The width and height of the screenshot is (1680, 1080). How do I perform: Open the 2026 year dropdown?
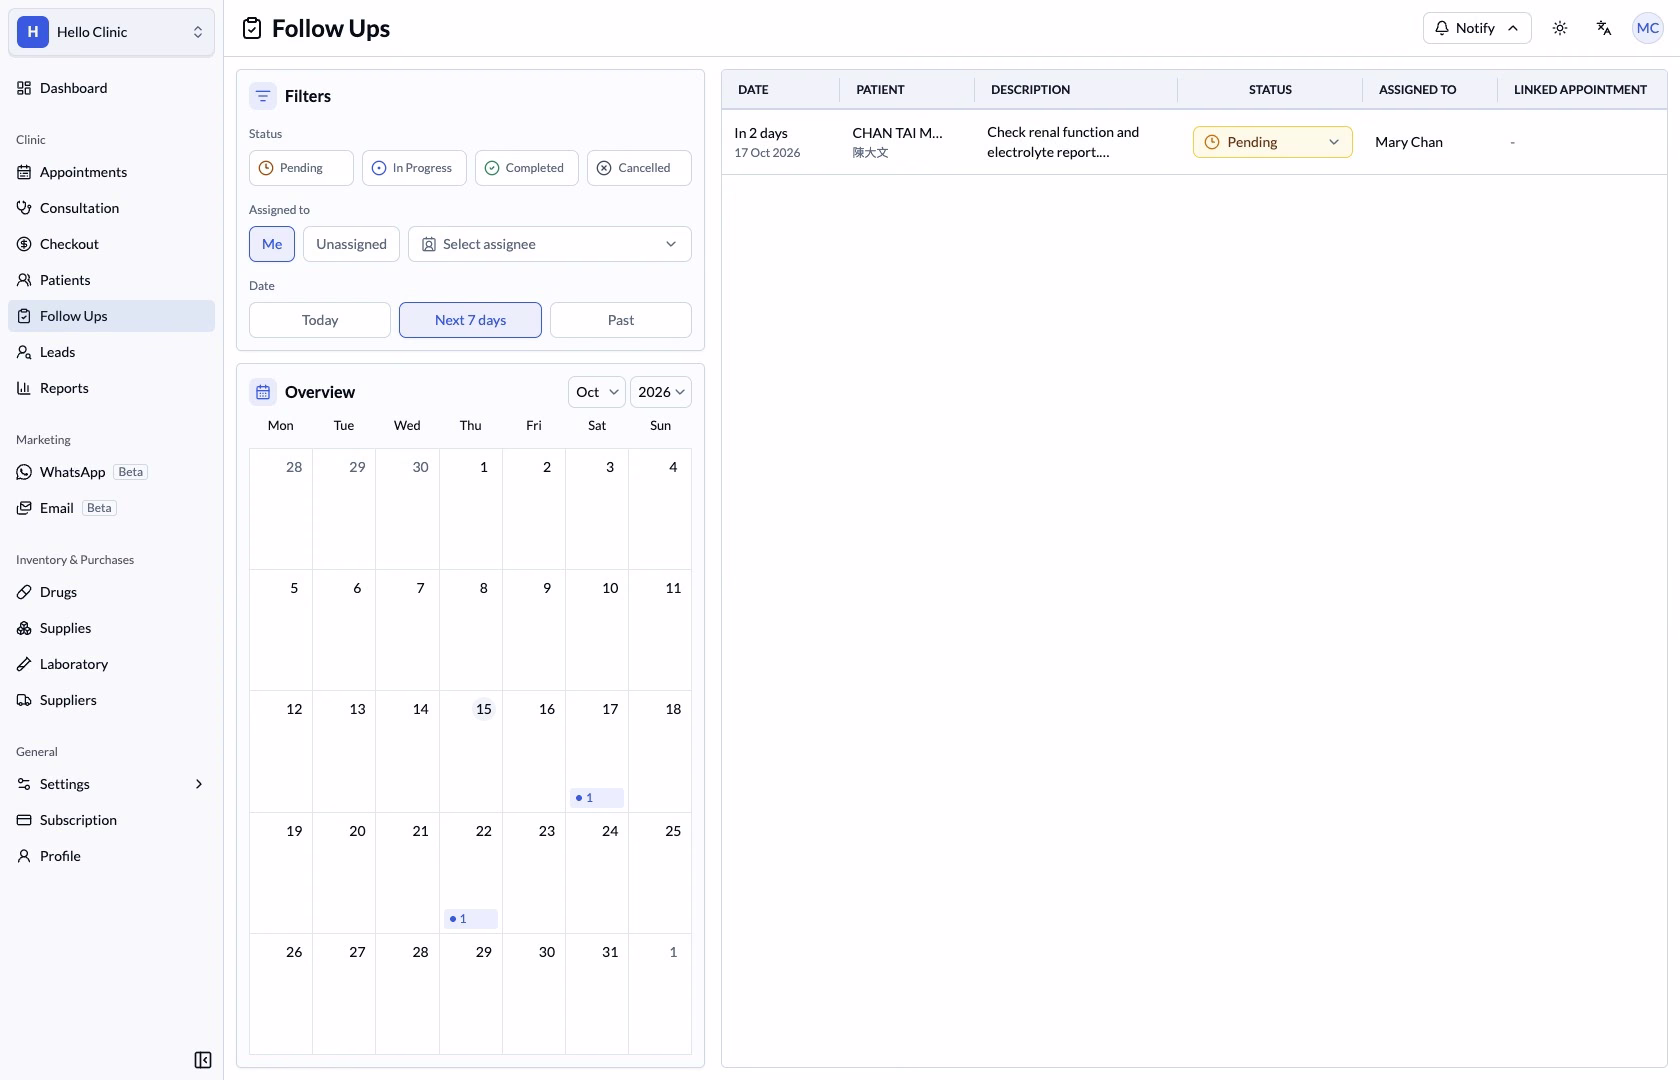(661, 392)
